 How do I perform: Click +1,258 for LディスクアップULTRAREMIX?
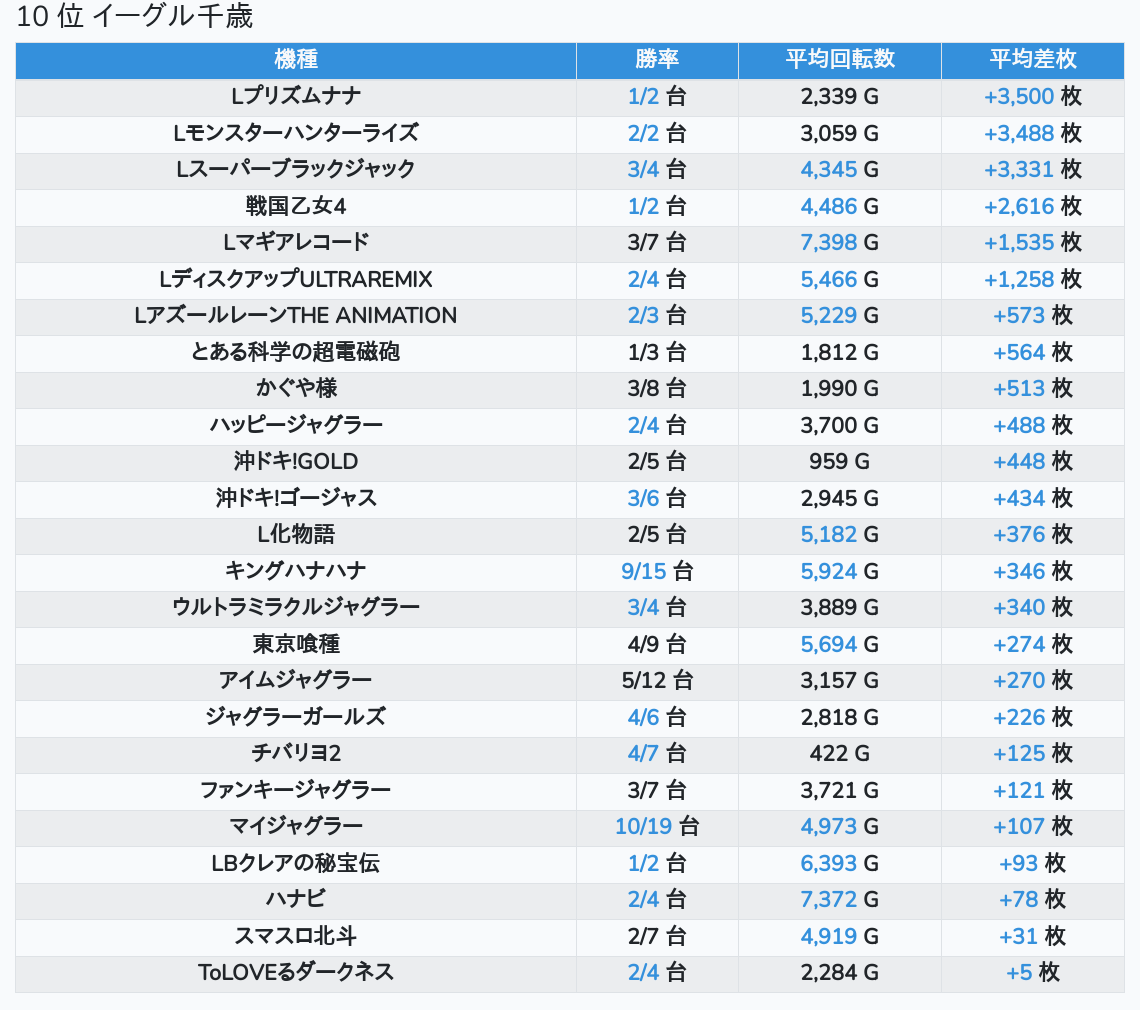click(1018, 279)
